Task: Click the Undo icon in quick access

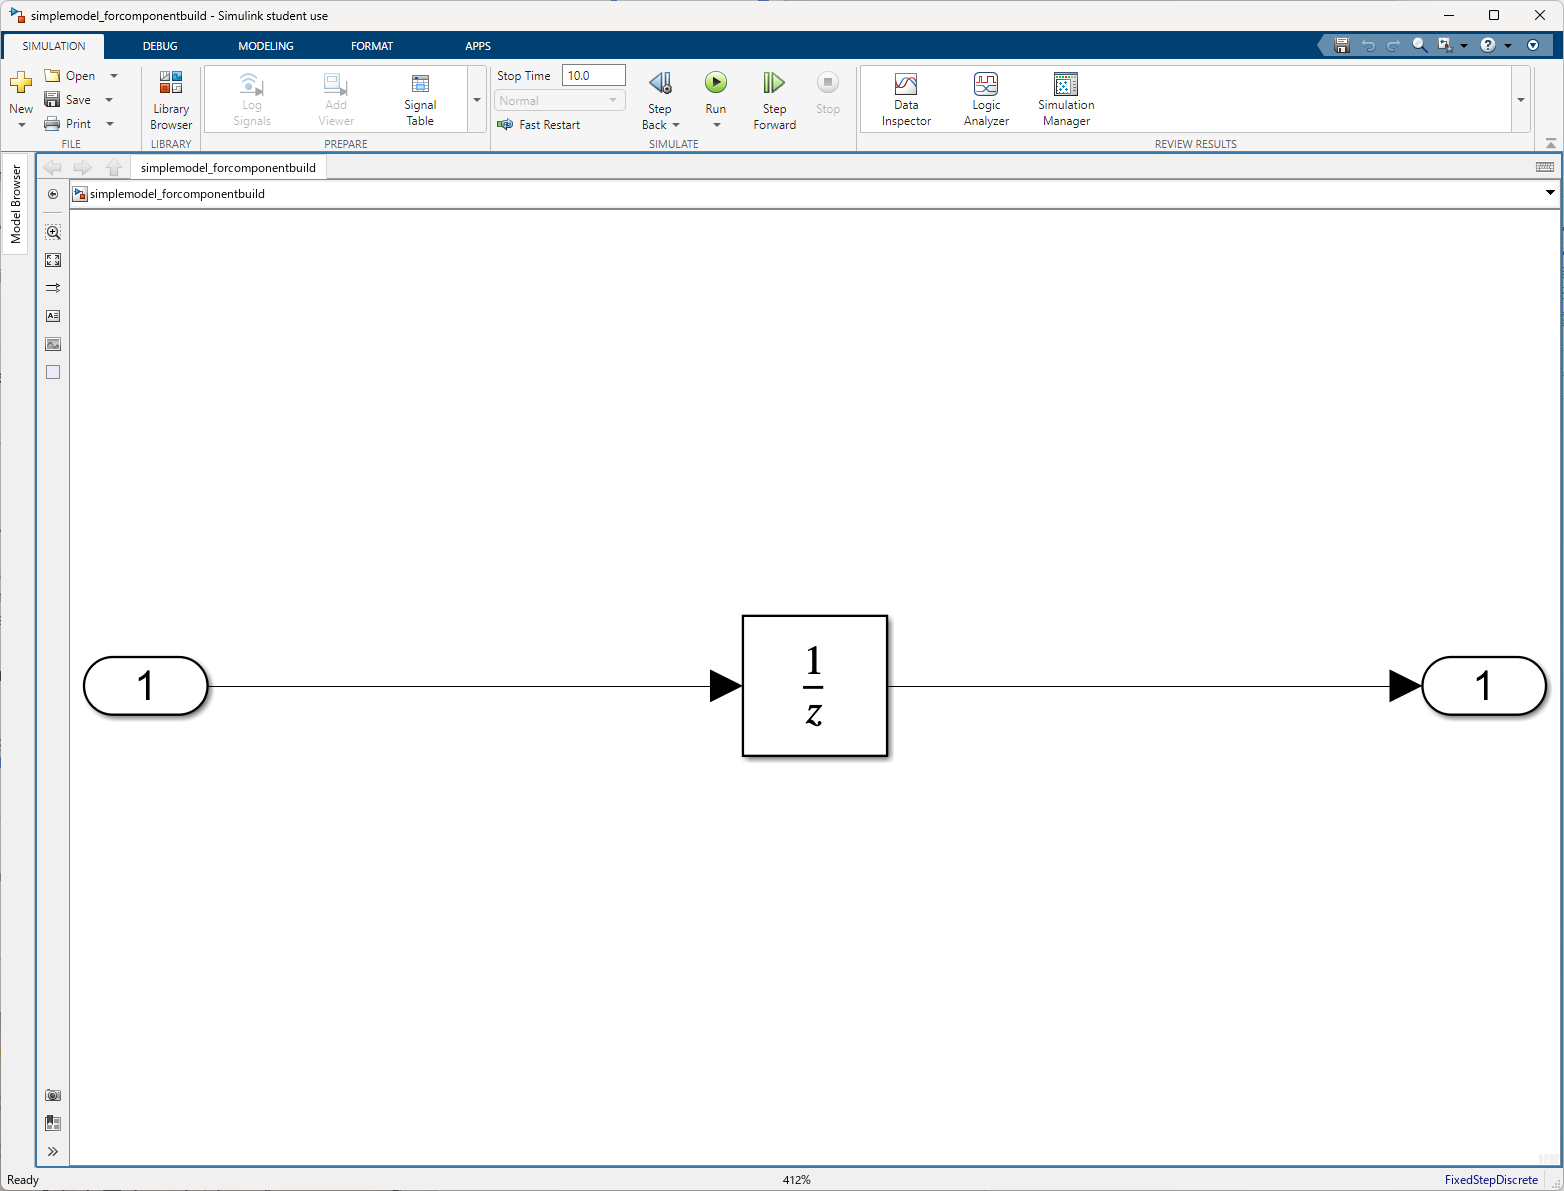Action: (x=1368, y=45)
